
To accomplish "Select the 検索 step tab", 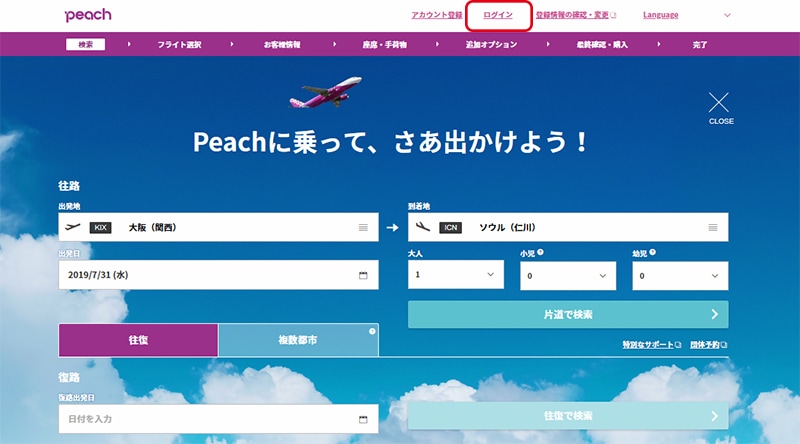I will 85,44.
